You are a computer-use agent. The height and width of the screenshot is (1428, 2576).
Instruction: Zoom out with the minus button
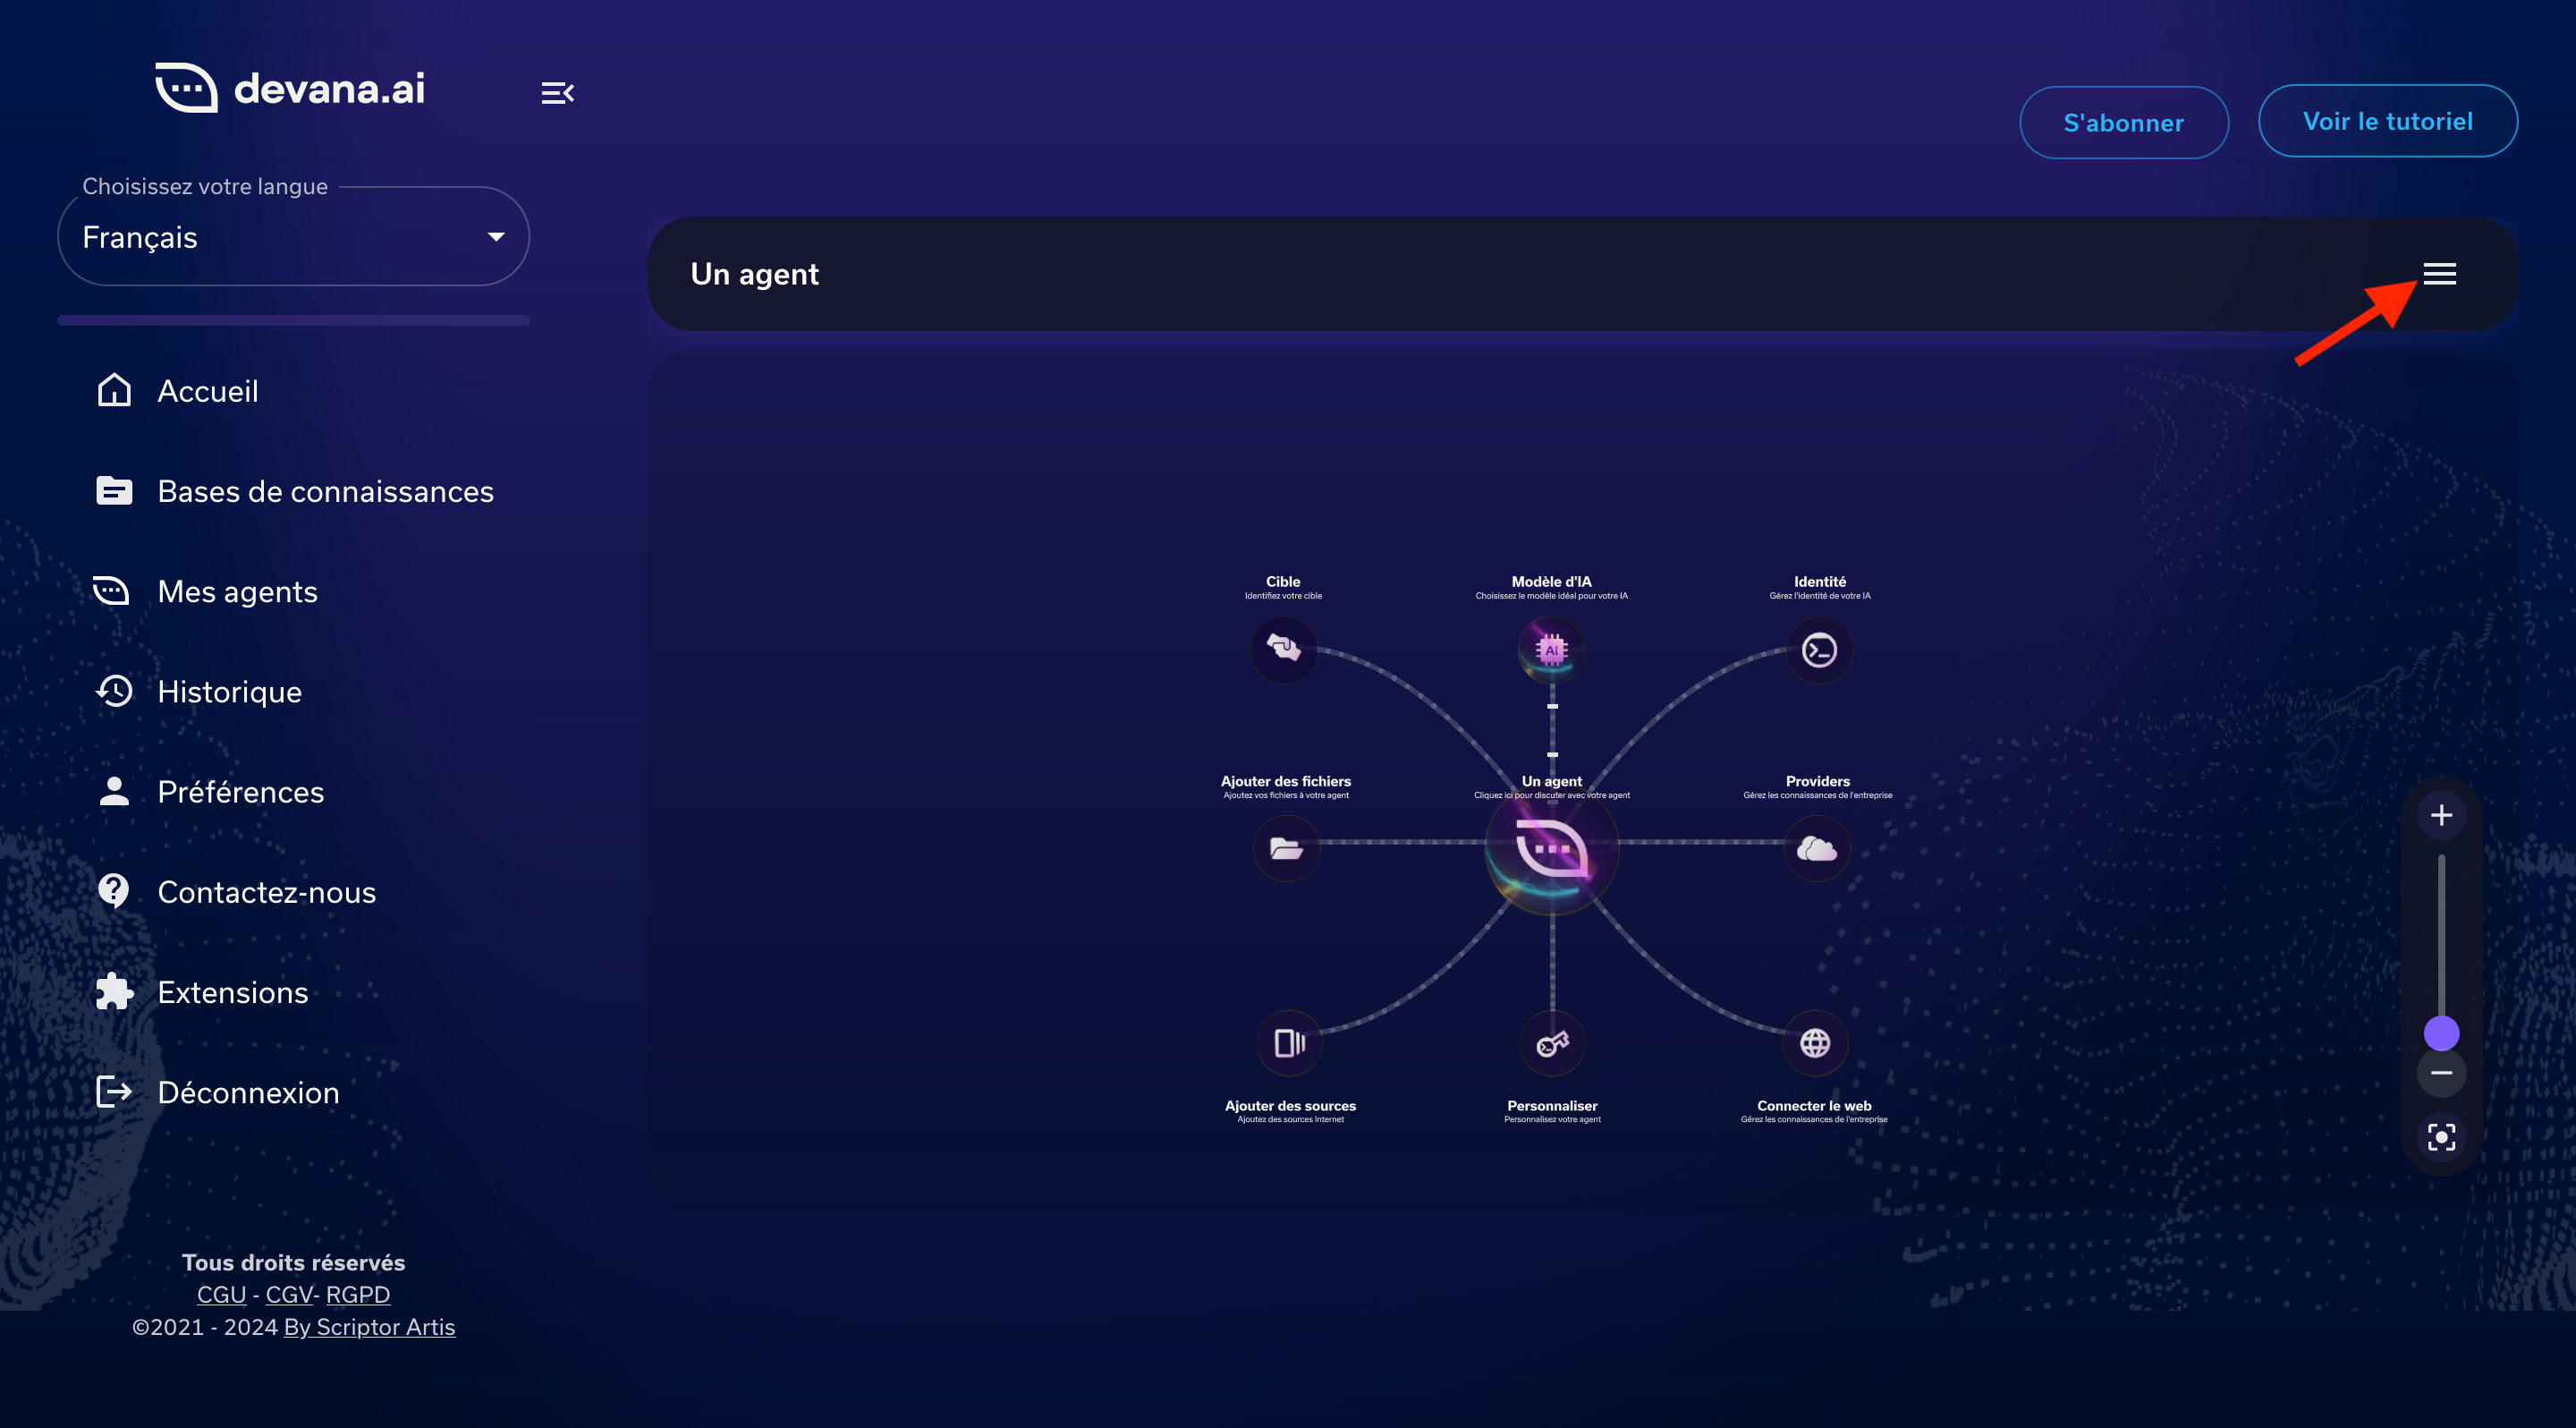[x=2441, y=1073]
